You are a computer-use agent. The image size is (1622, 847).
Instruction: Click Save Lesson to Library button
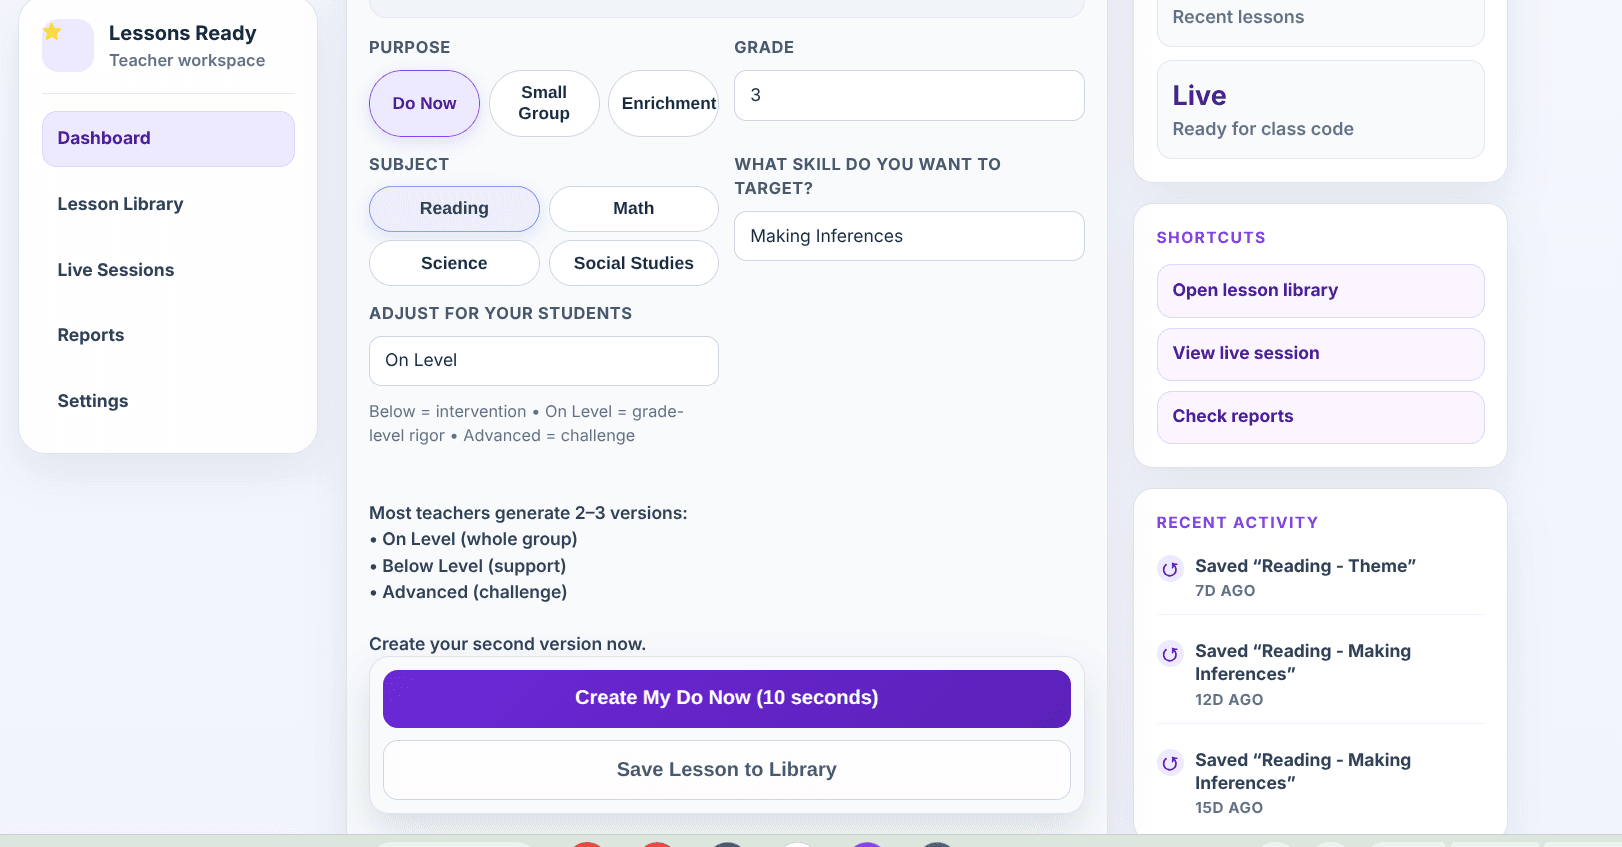[727, 769]
